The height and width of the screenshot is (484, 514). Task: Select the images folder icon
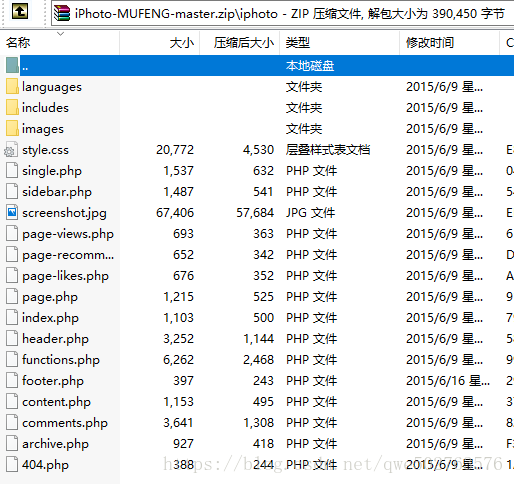(x=12, y=128)
